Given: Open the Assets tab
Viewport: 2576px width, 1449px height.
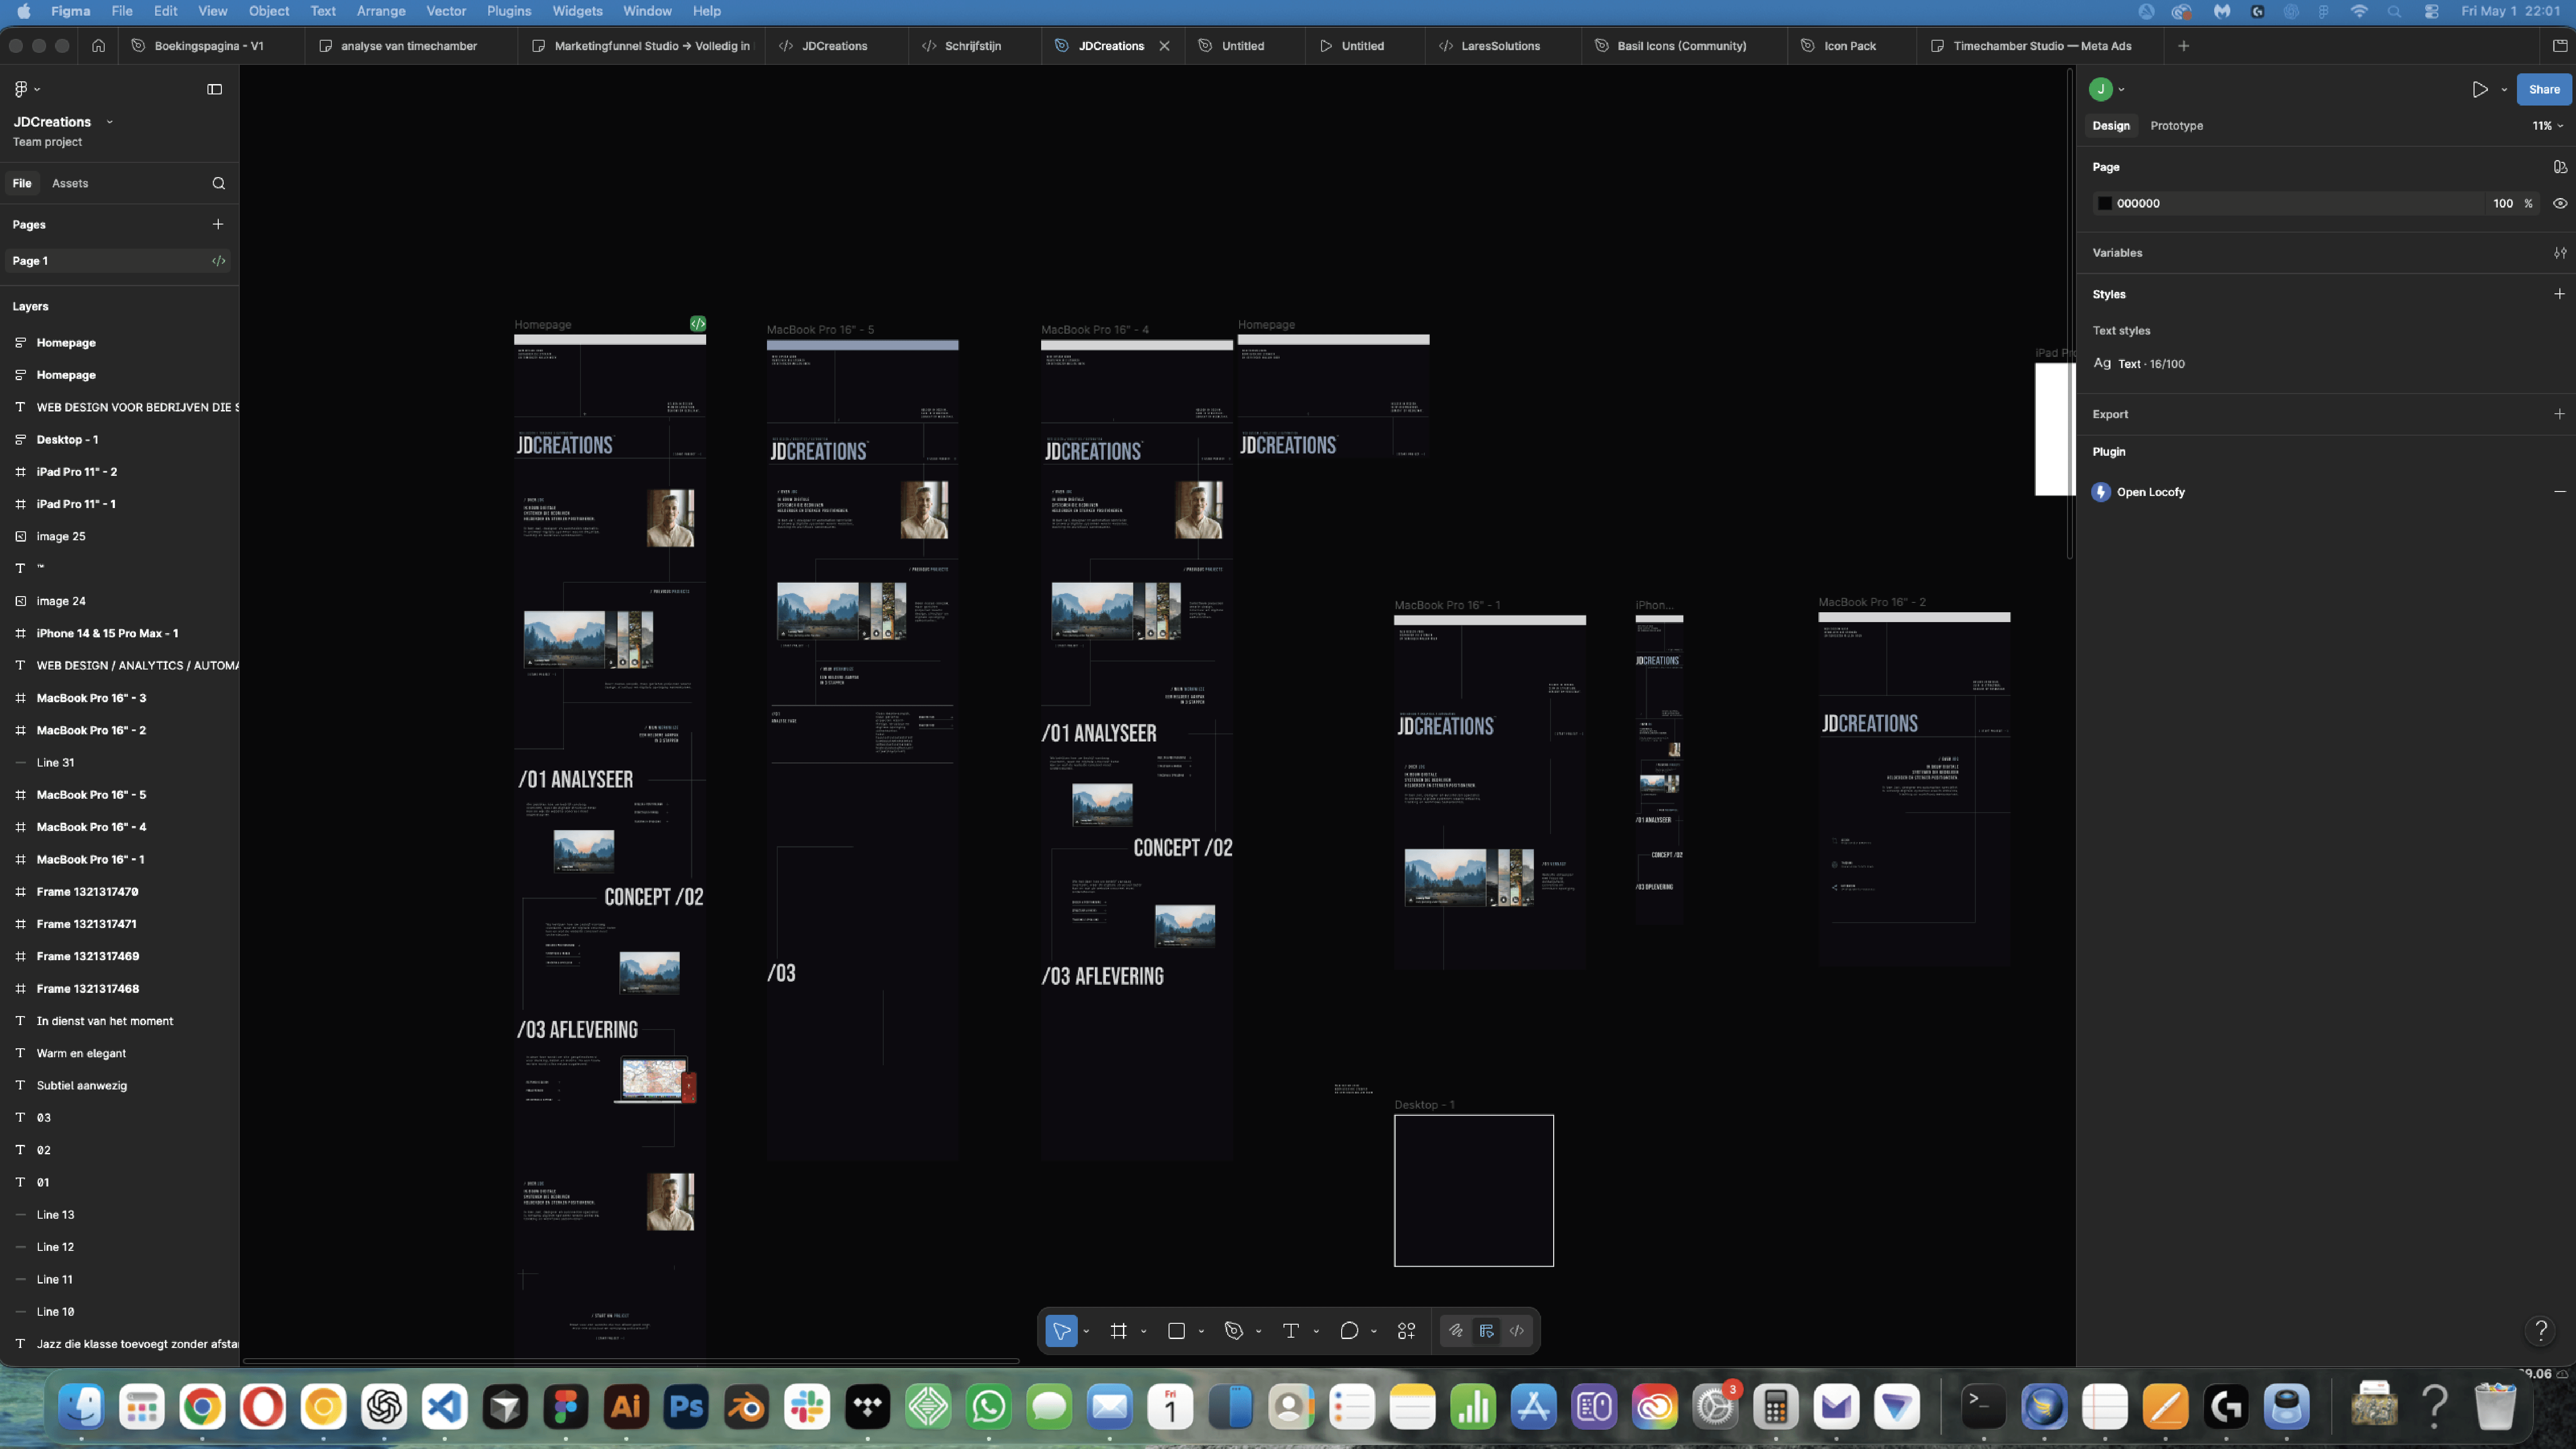Looking at the screenshot, I should click(70, 183).
